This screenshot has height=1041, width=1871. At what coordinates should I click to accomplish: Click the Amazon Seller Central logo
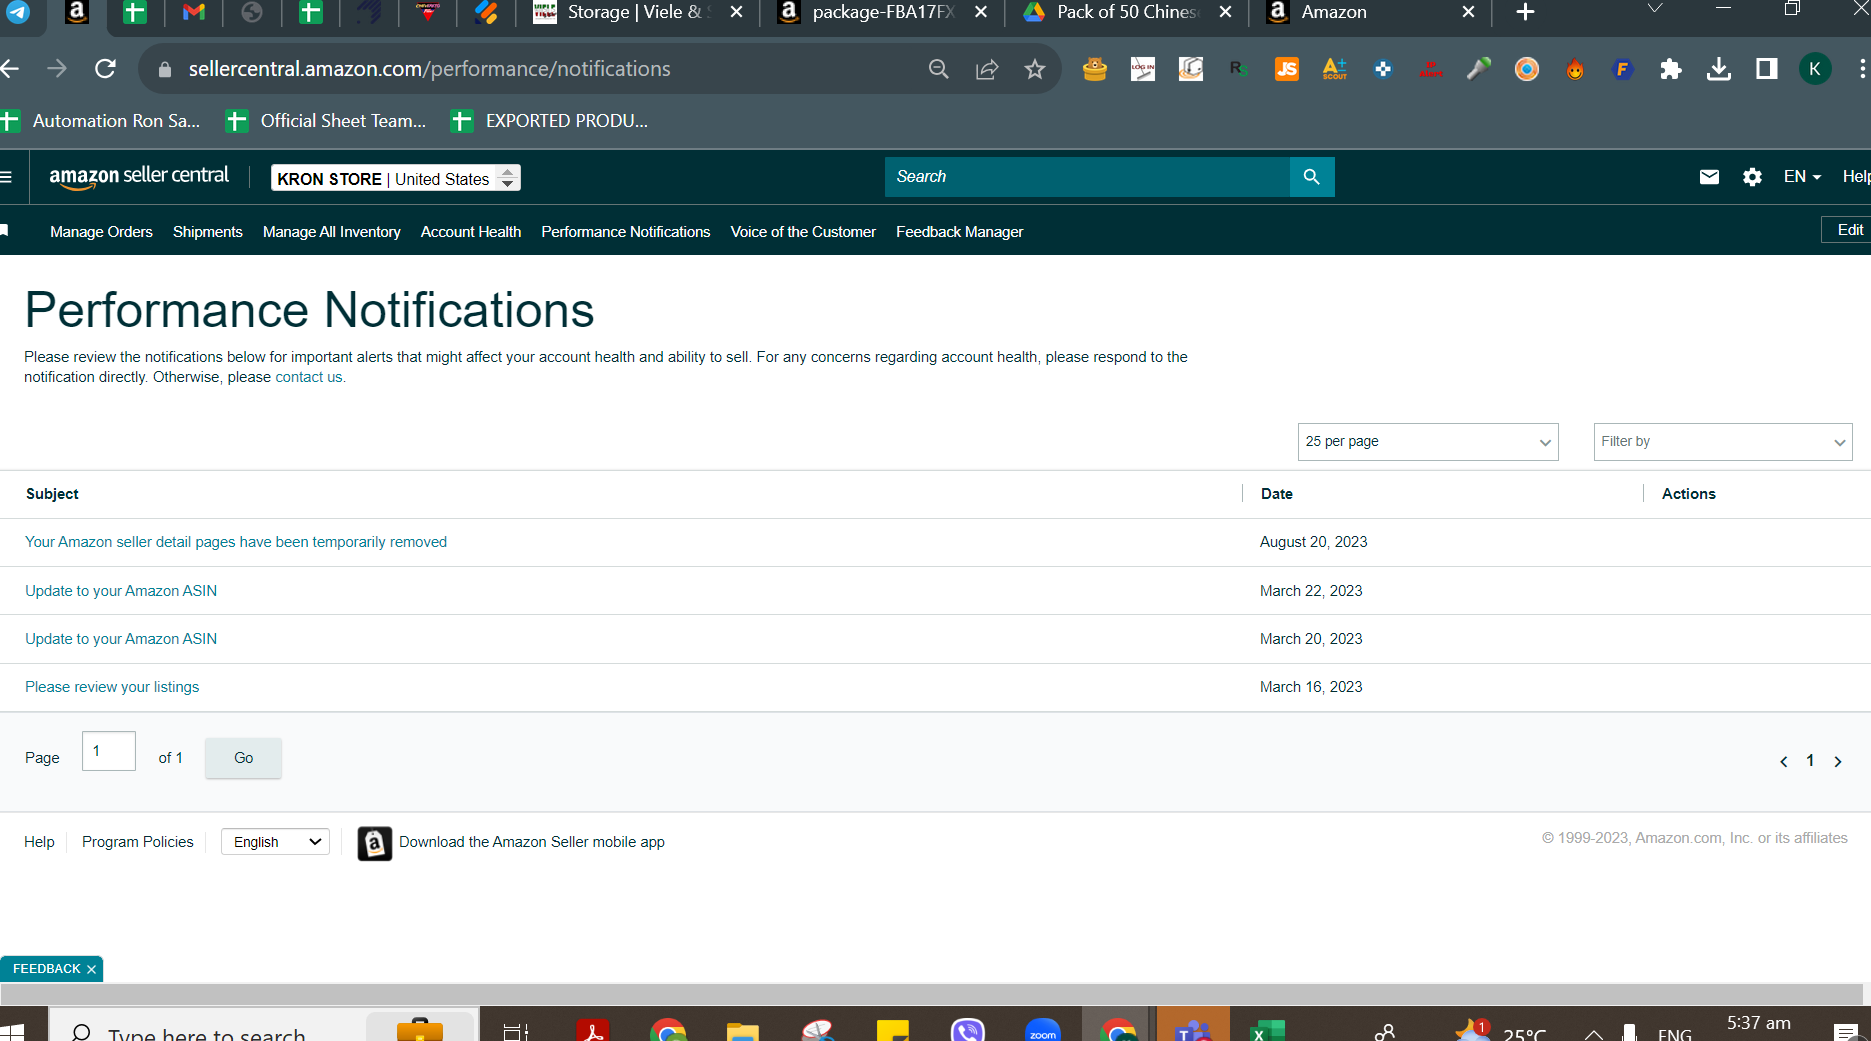click(139, 177)
